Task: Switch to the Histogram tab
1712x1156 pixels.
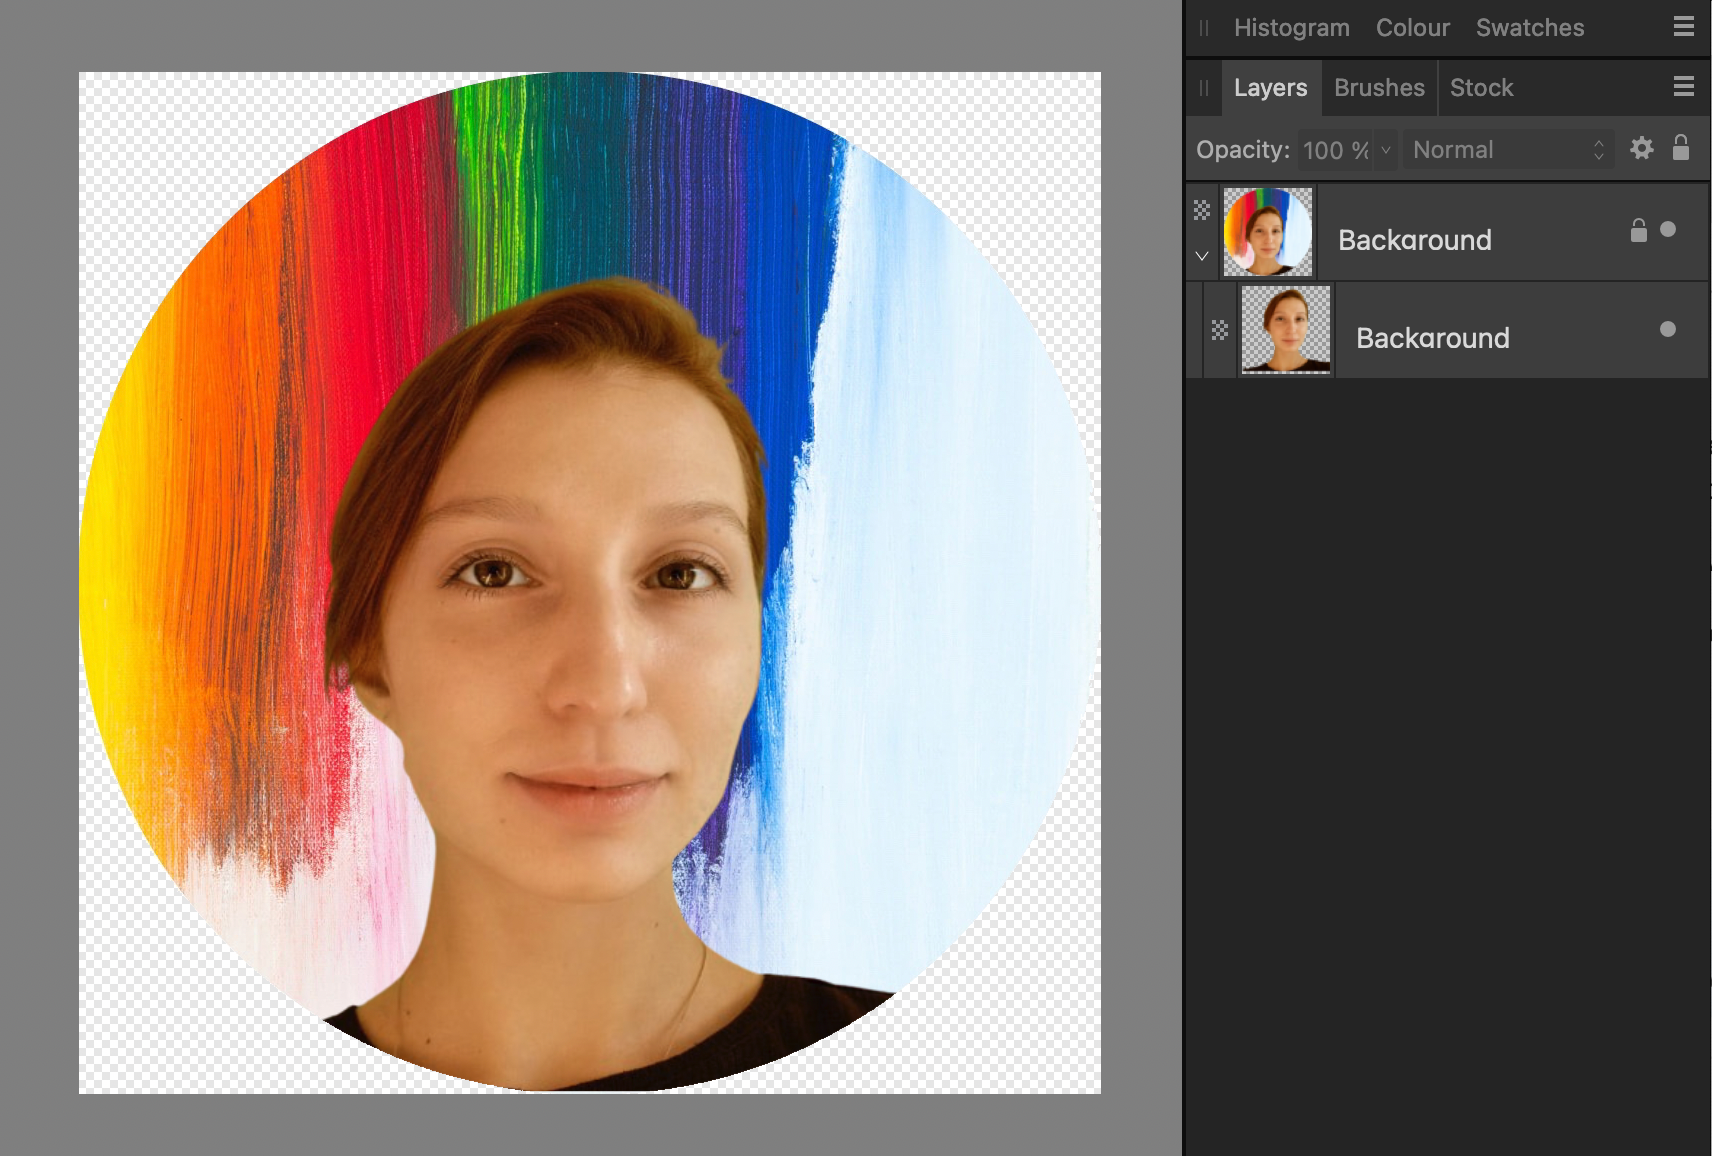Action: (x=1291, y=28)
